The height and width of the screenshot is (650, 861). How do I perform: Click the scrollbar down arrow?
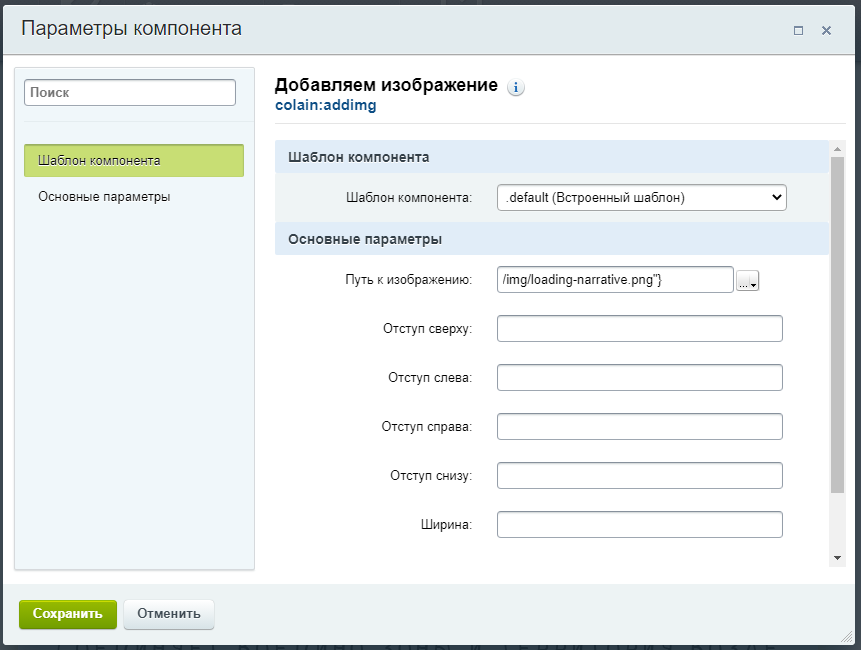tap(837, 557)
